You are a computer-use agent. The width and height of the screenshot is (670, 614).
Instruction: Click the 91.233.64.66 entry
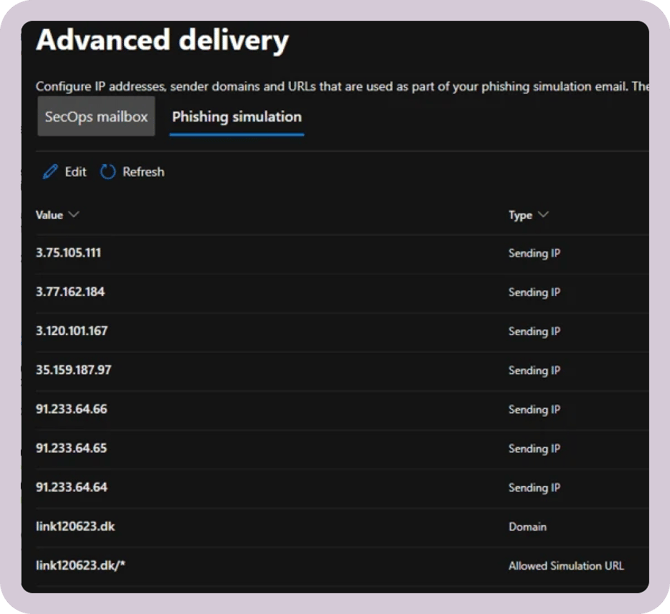pyautogui.click(x=71, y=409)
